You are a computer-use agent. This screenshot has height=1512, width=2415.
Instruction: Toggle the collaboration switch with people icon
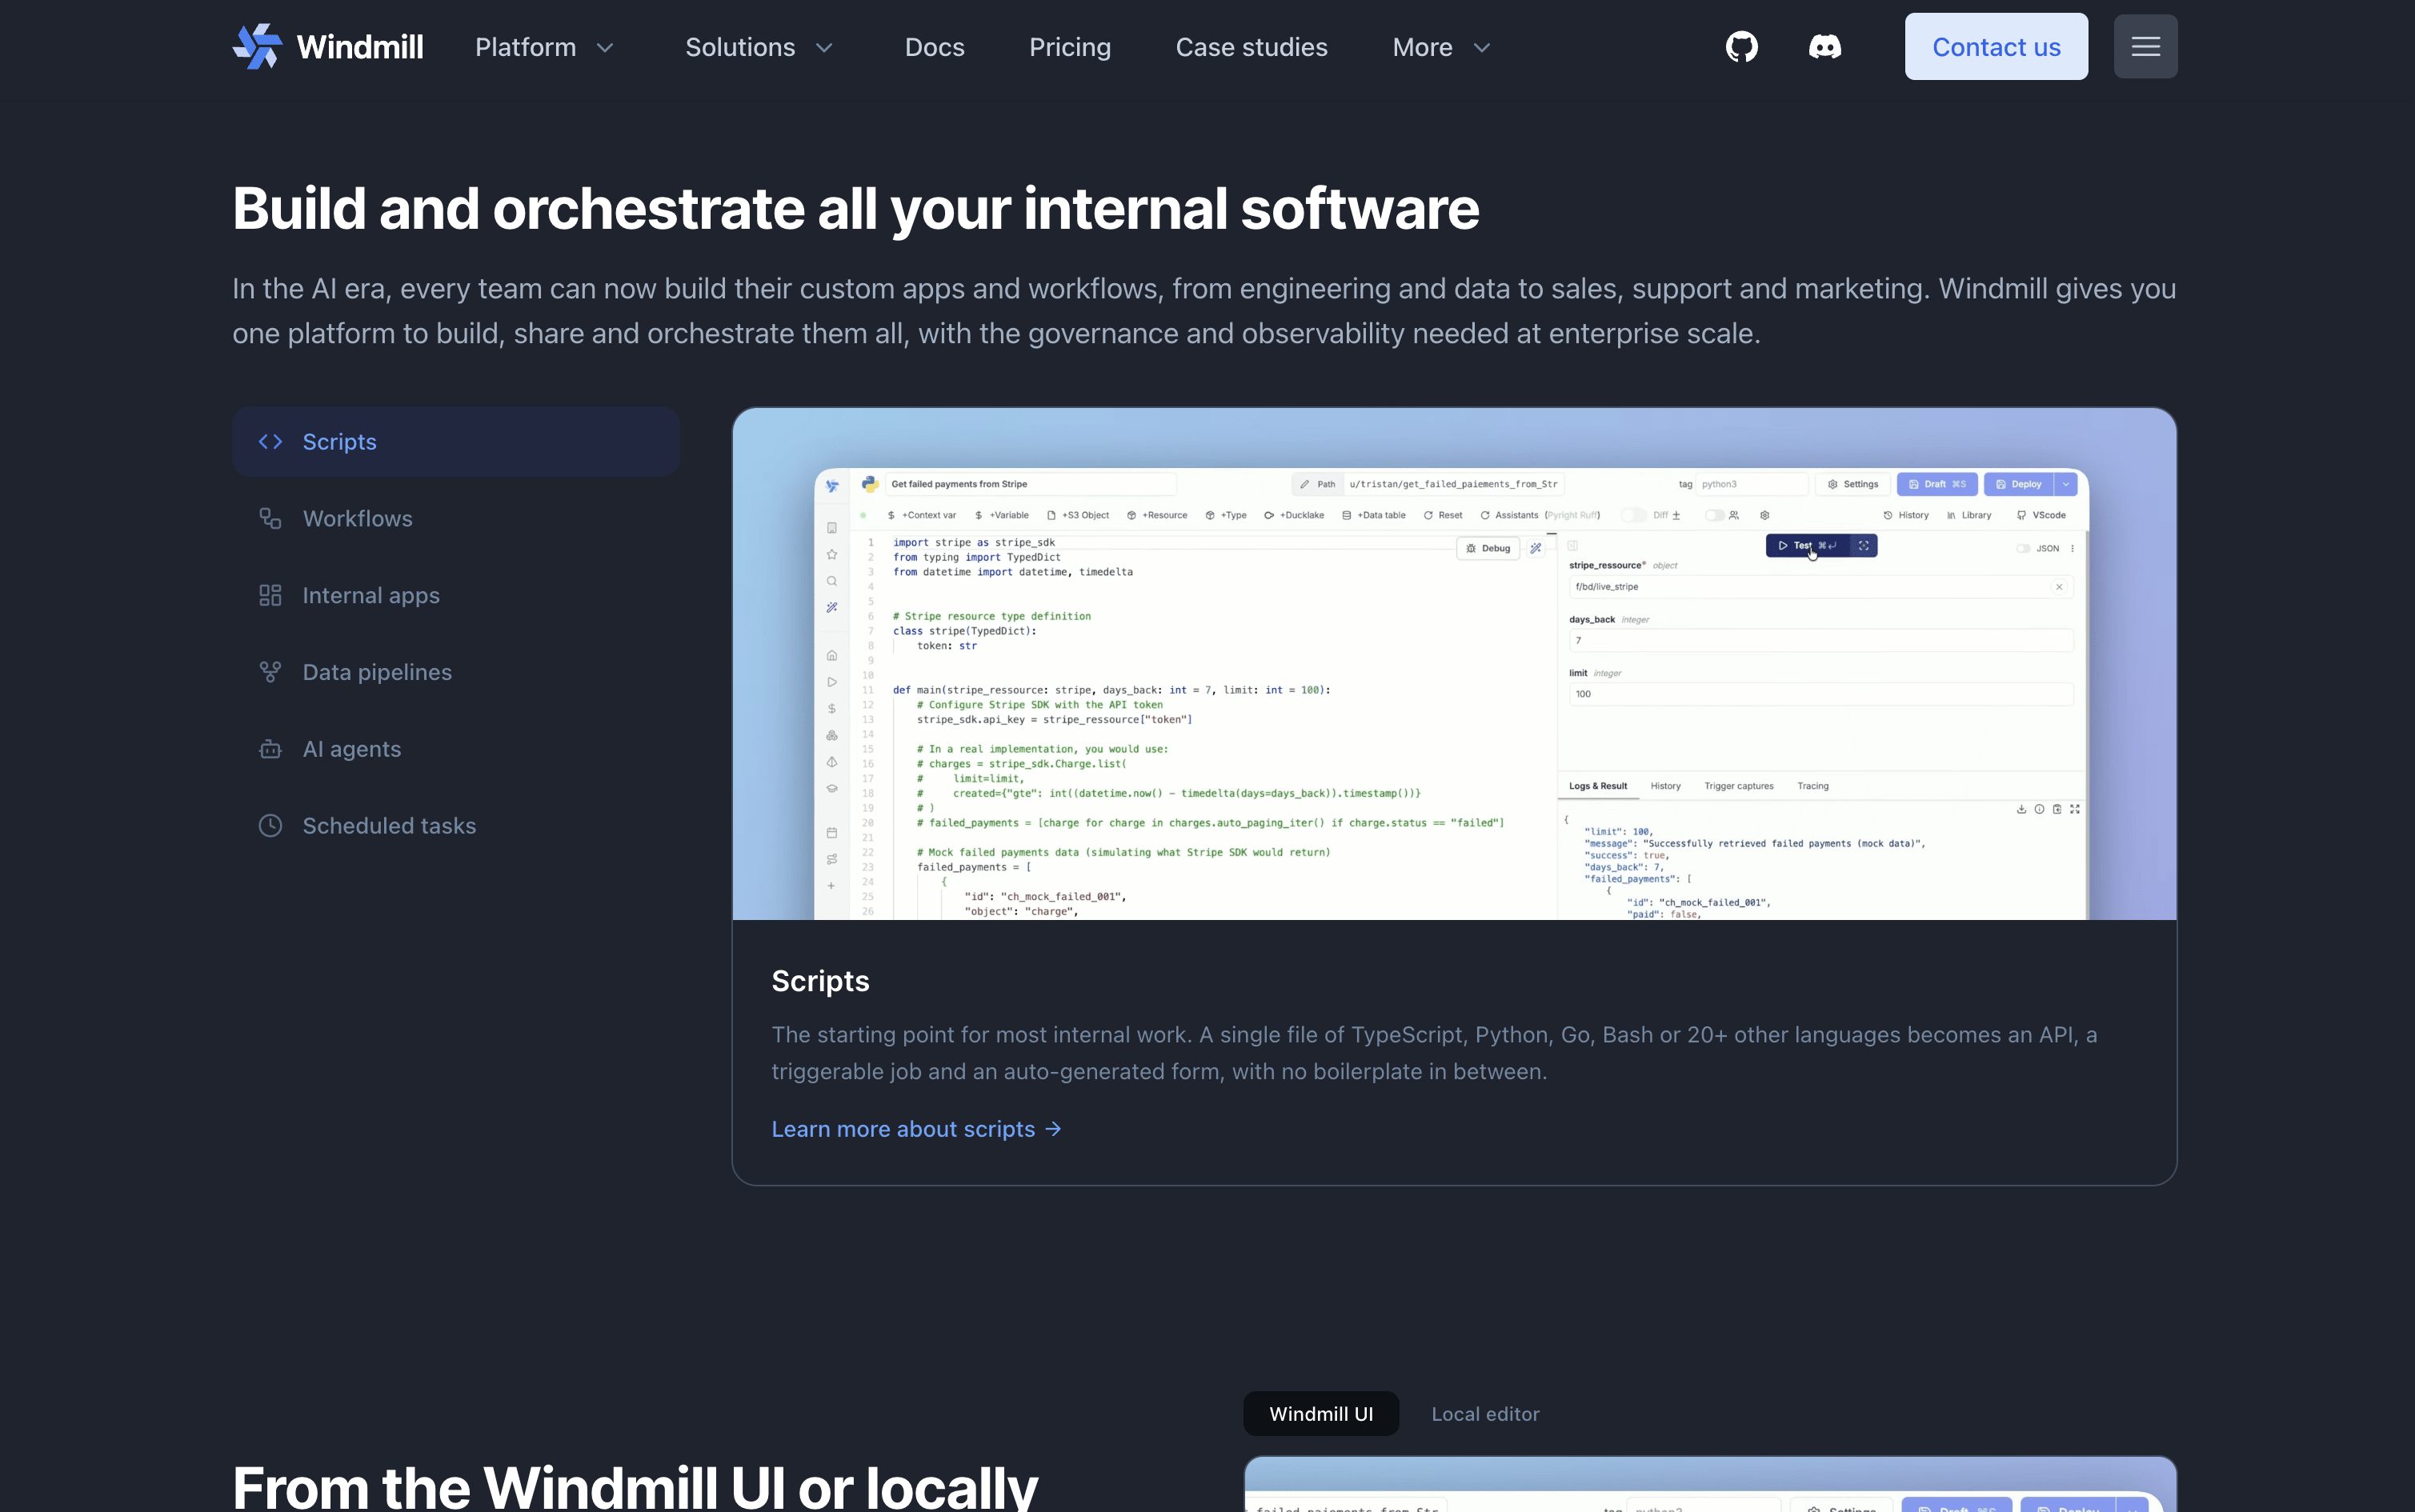coord(1715,516)
